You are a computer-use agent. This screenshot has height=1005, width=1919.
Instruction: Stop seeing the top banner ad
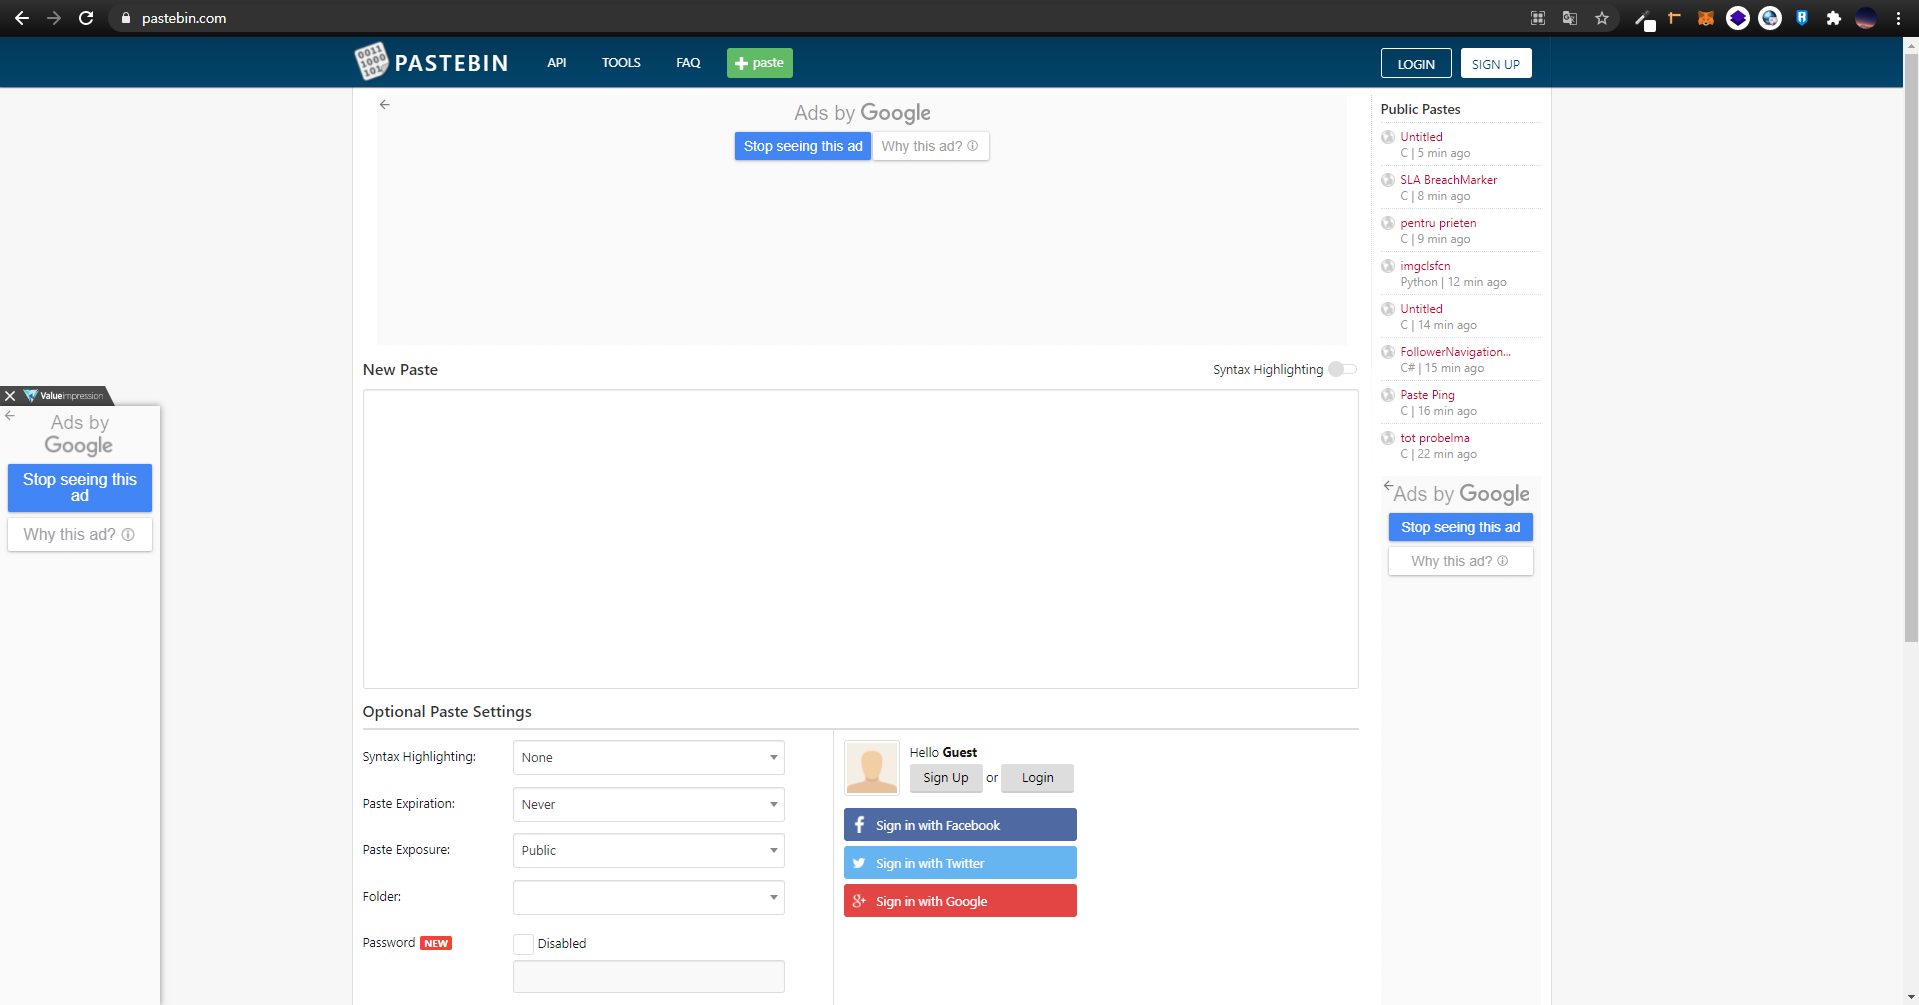[x=803, y=146]
